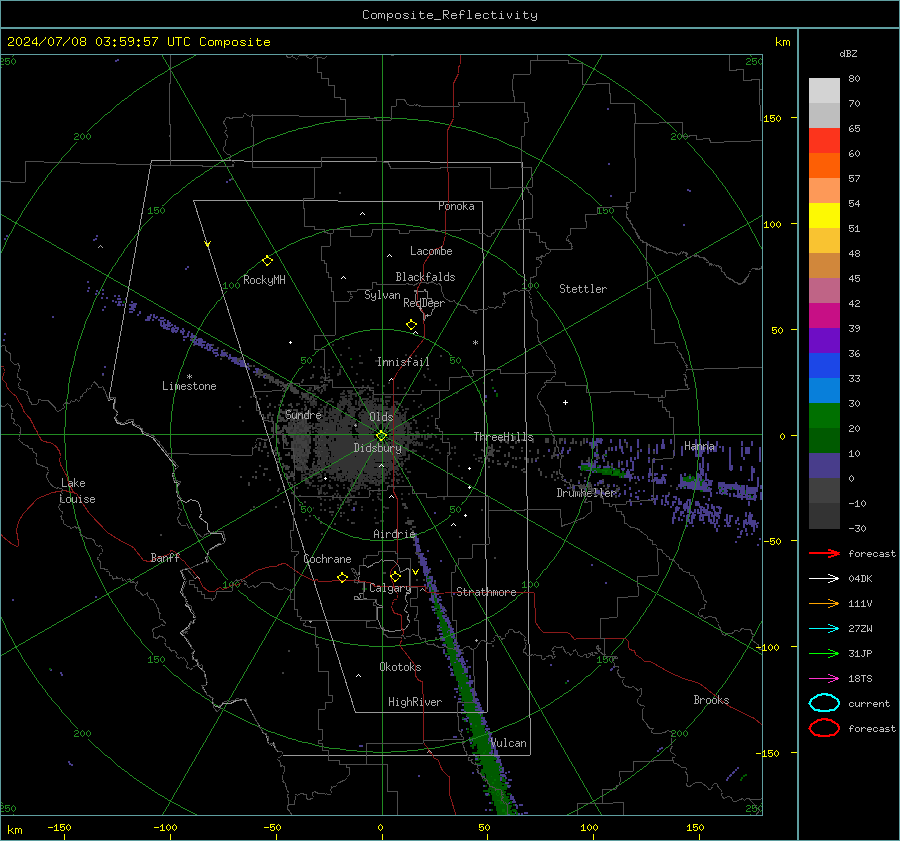
Task: Click the Cochrane label
Action: coord(327,559)
